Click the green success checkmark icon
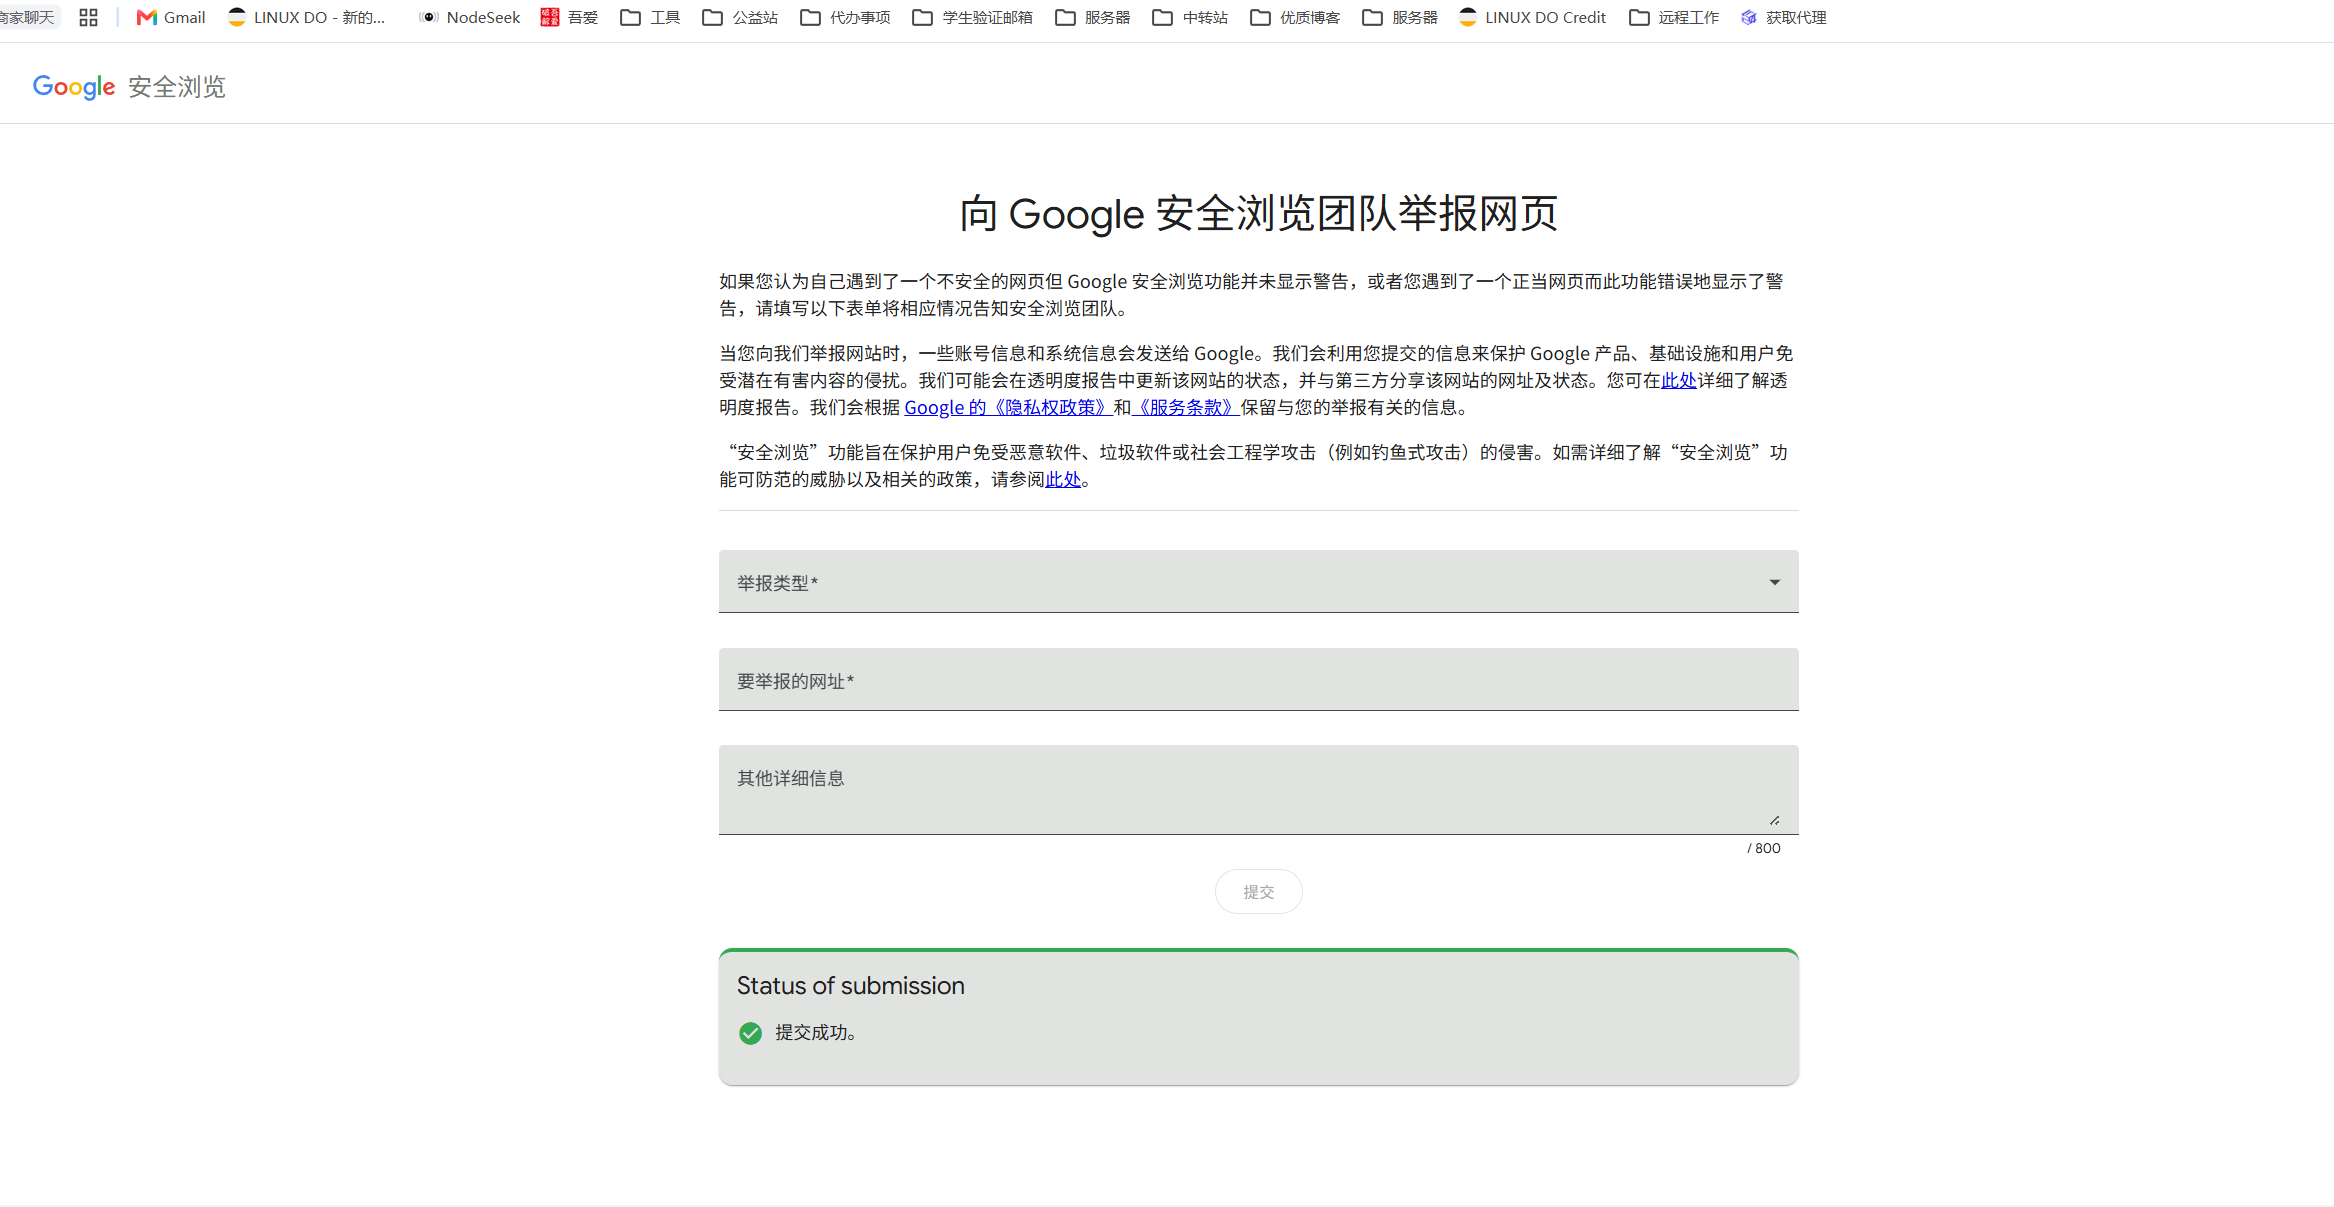This screenshot has width=2334, height=1207. (750, 1033)
